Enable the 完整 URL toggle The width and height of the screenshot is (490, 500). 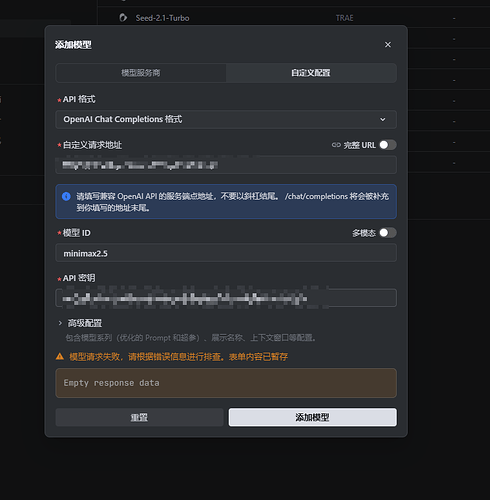pyautogui.click(x=388, y=145)
